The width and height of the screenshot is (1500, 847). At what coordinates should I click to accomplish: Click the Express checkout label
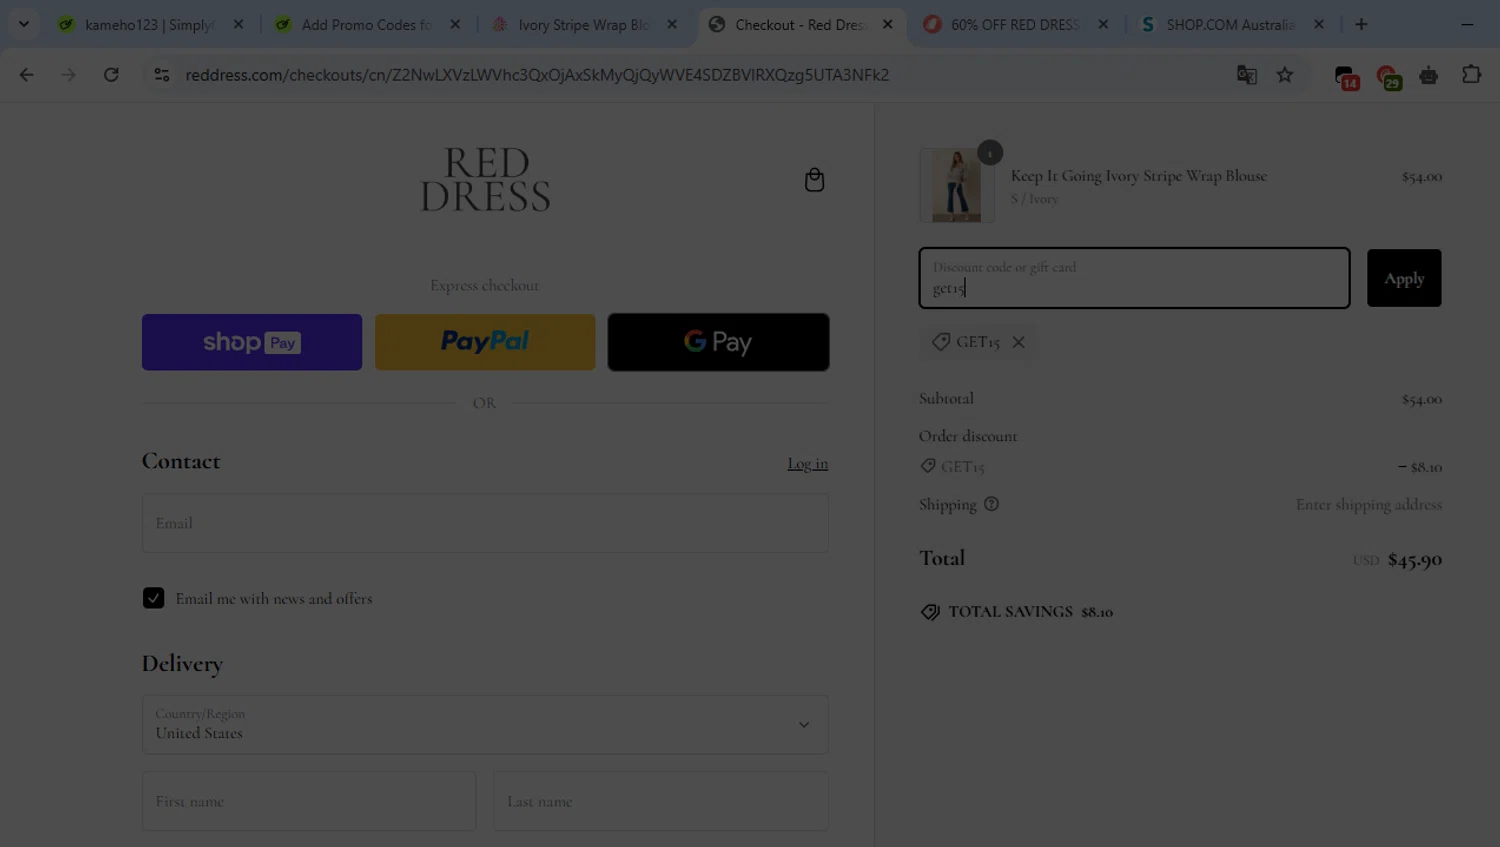click(x=485, y=285)
